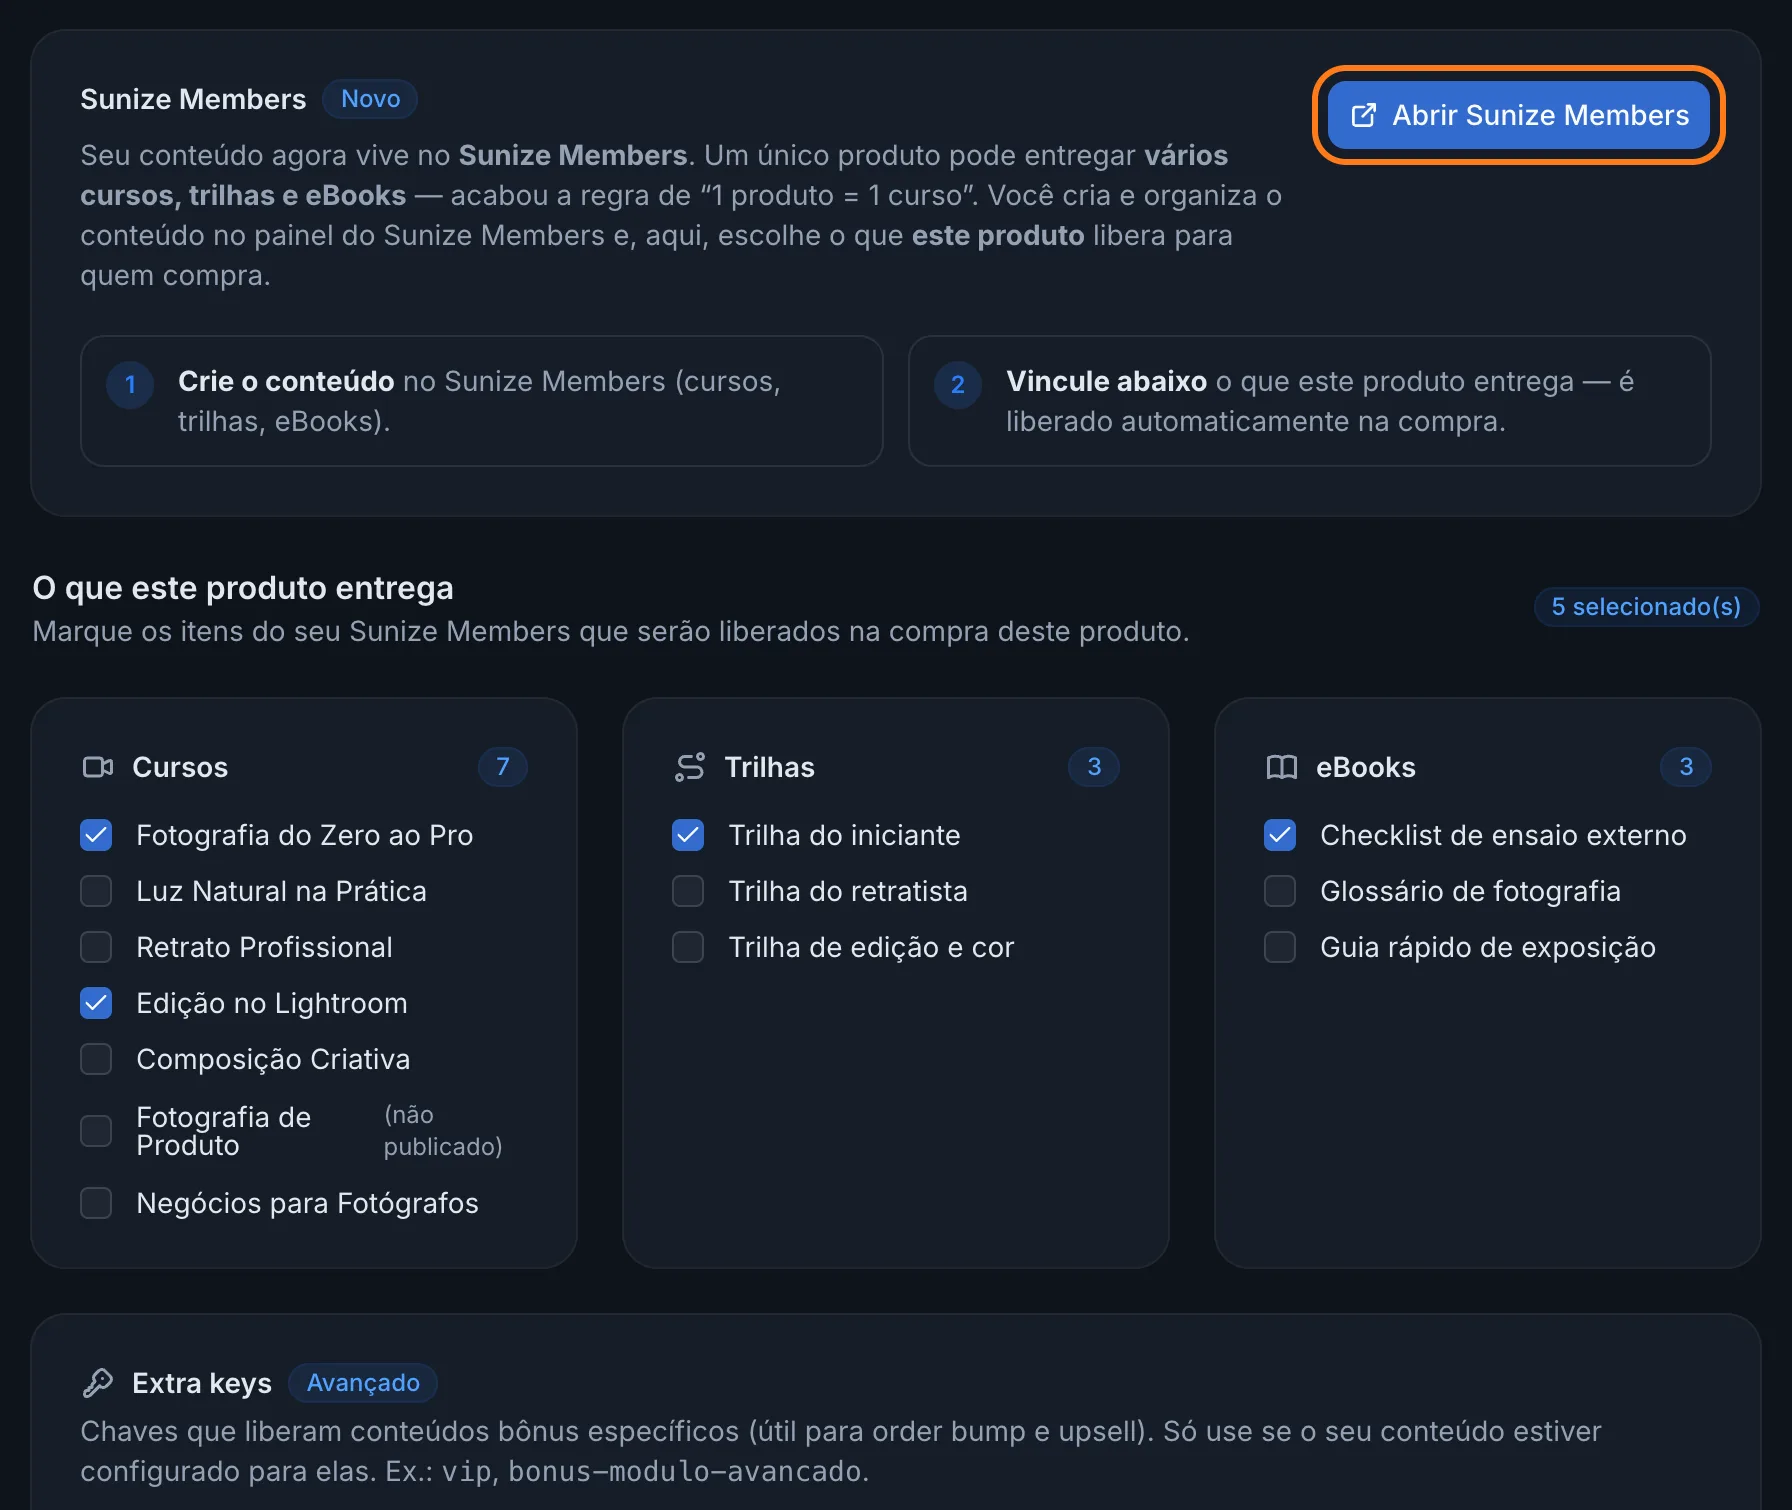Uncheck Fotografia do Zero ao Pro
The image size is (1792, 1510).
pos(96,835)
